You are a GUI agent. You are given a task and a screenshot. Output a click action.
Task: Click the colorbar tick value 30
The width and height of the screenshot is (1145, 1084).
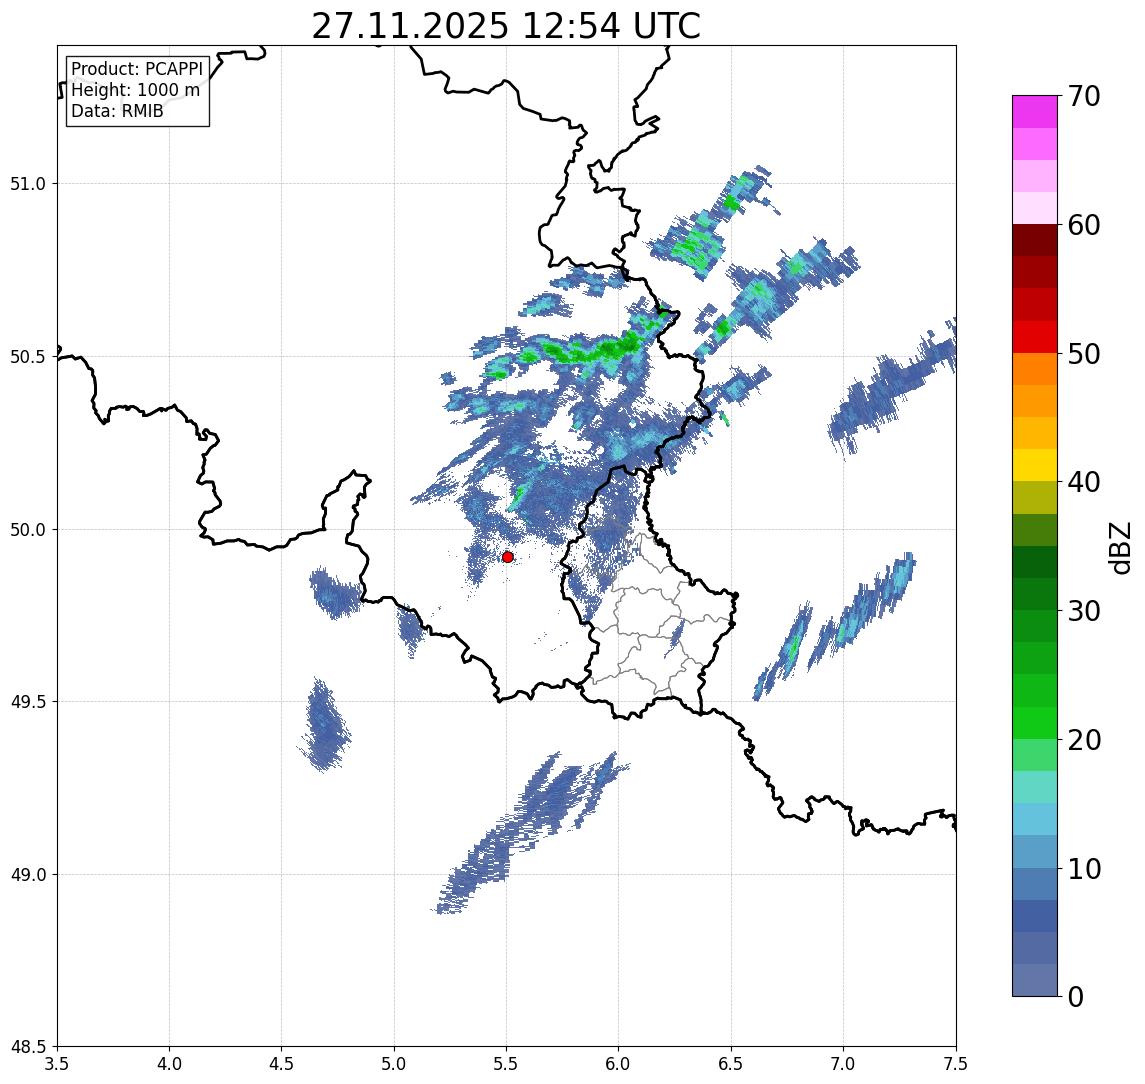[x=1084, y=611]
